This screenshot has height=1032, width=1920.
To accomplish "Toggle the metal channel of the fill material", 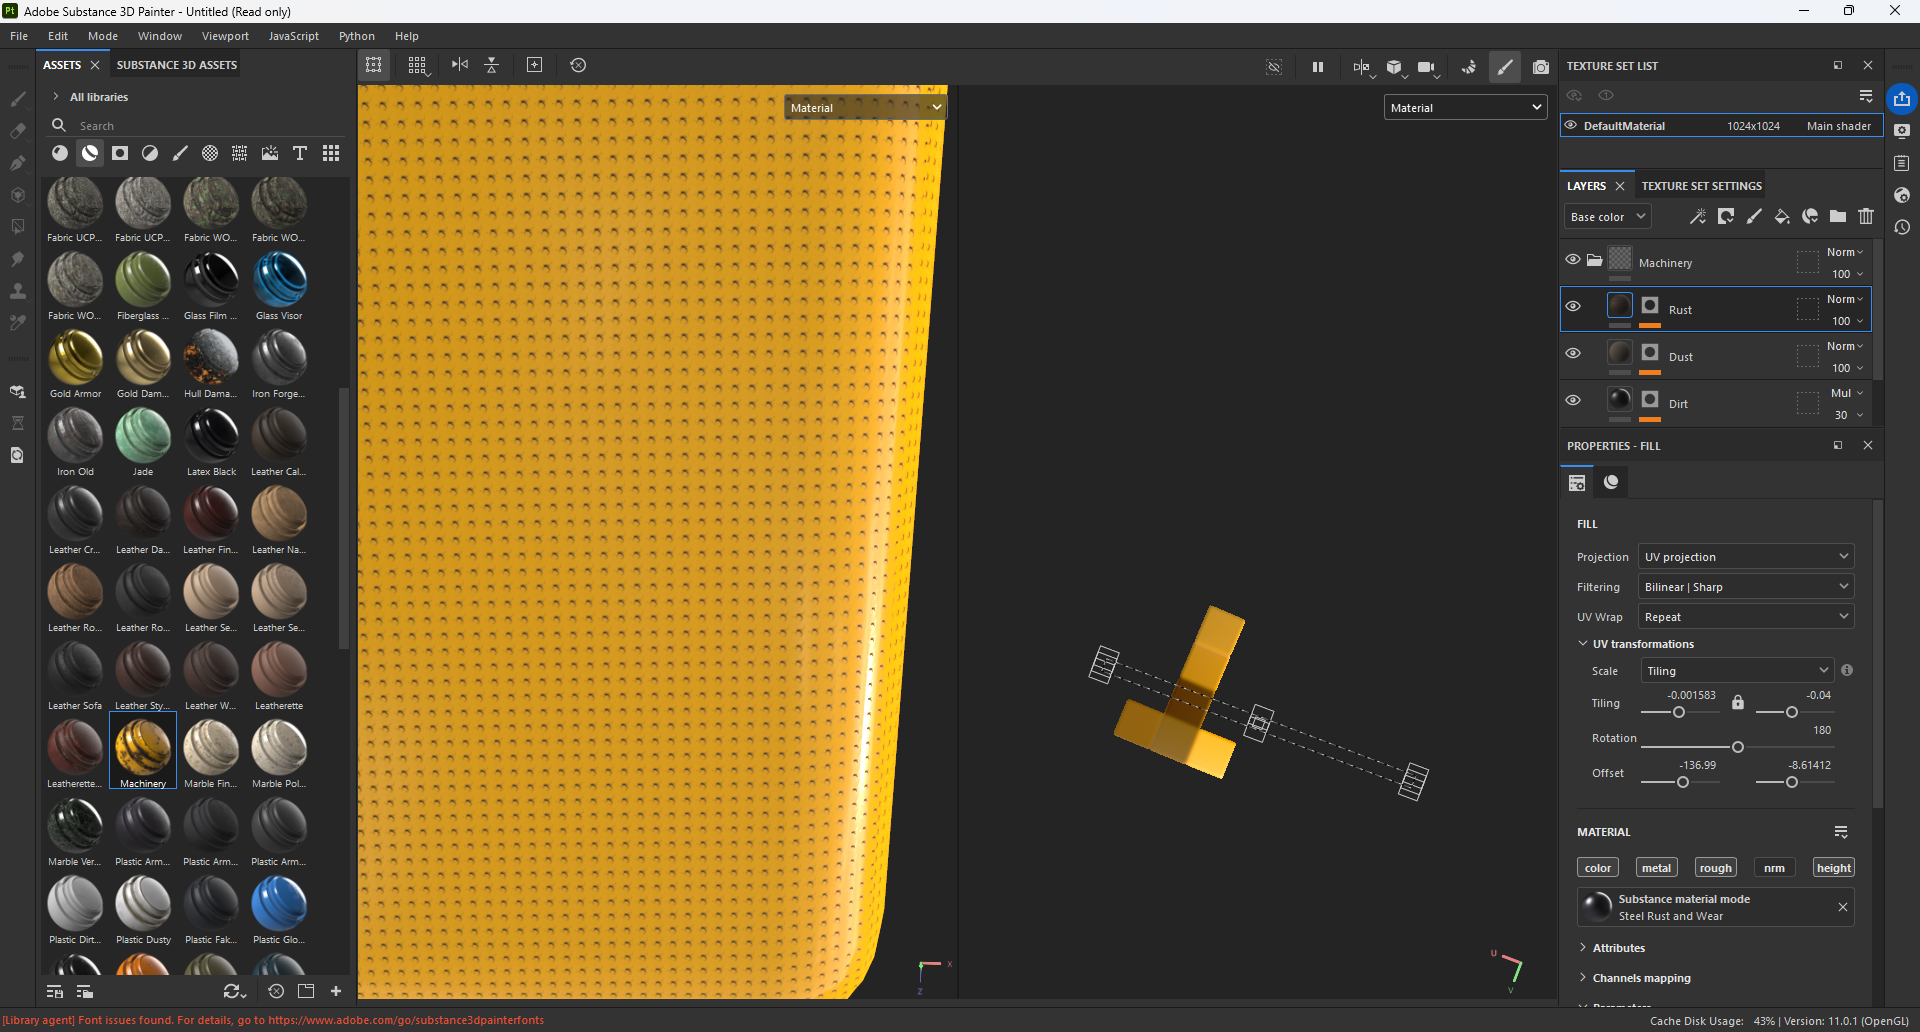I will [1656, 868].
